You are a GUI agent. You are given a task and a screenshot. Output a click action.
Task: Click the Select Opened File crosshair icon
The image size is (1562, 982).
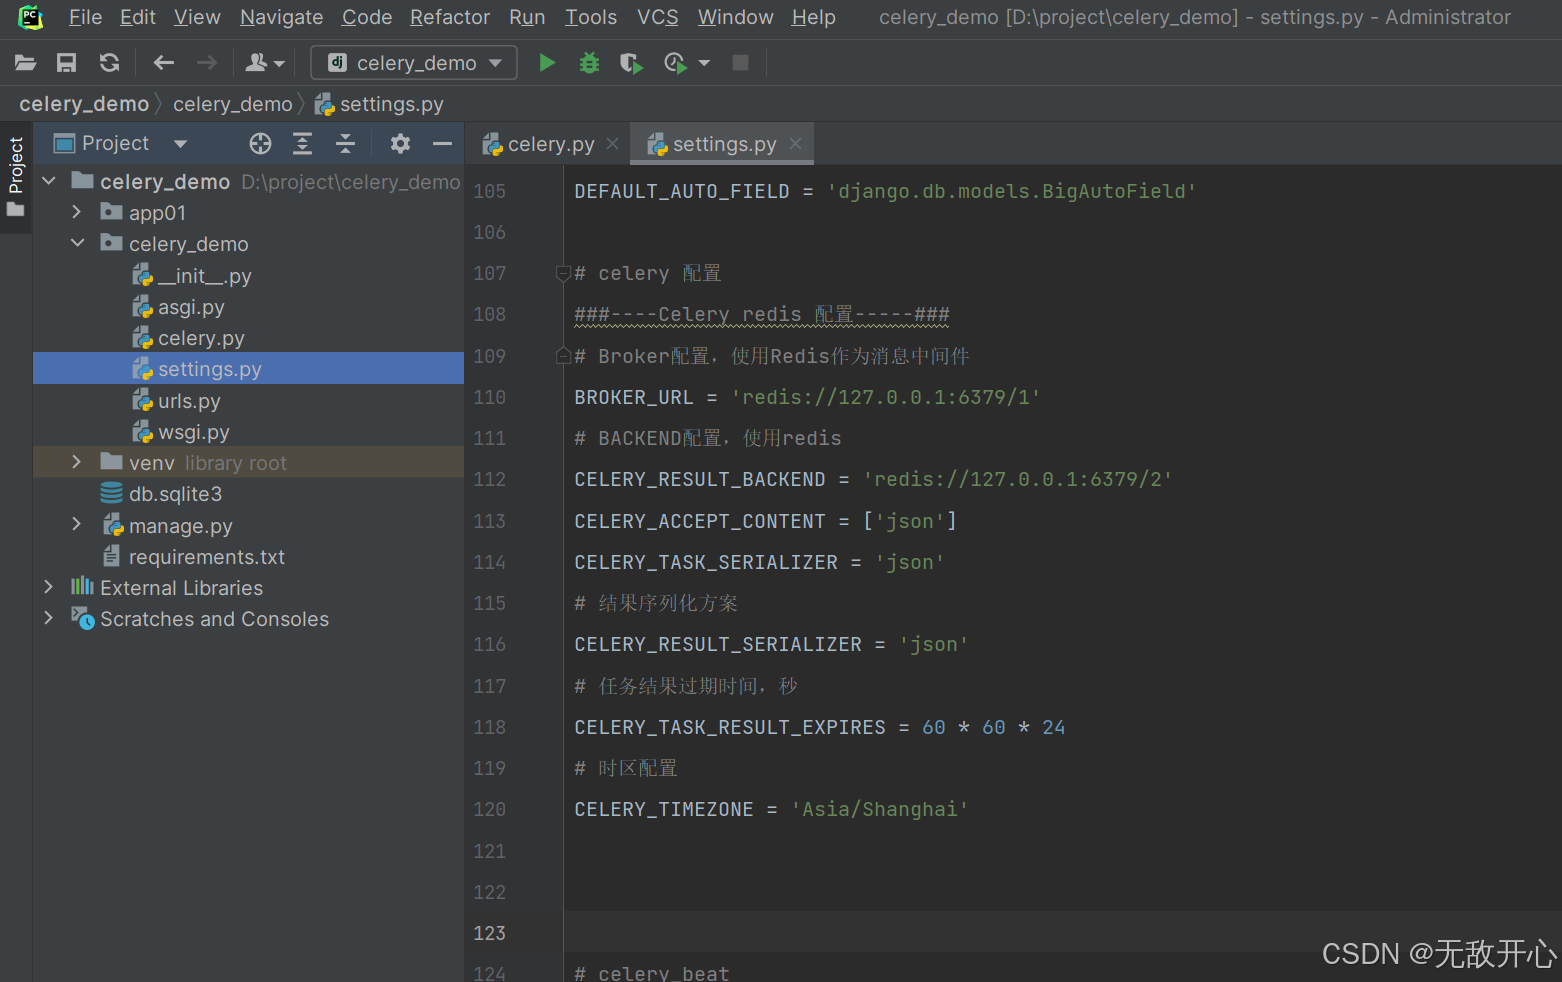tap(260, 144)
